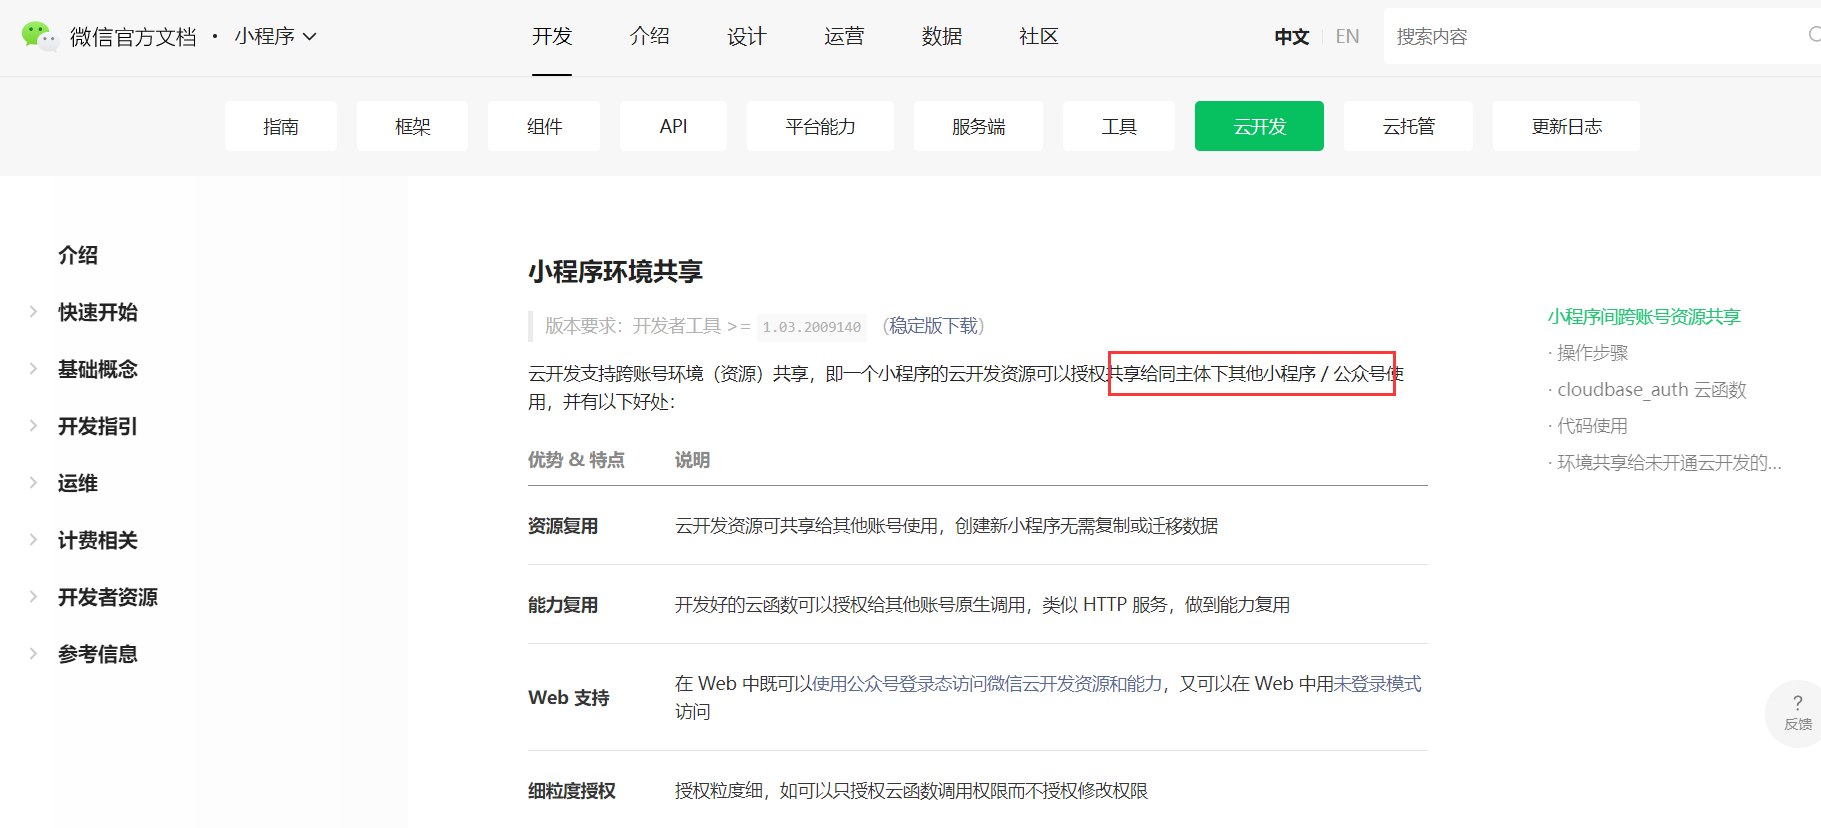
Task: Switch to the 组件 tab
Action: point(544,126)
